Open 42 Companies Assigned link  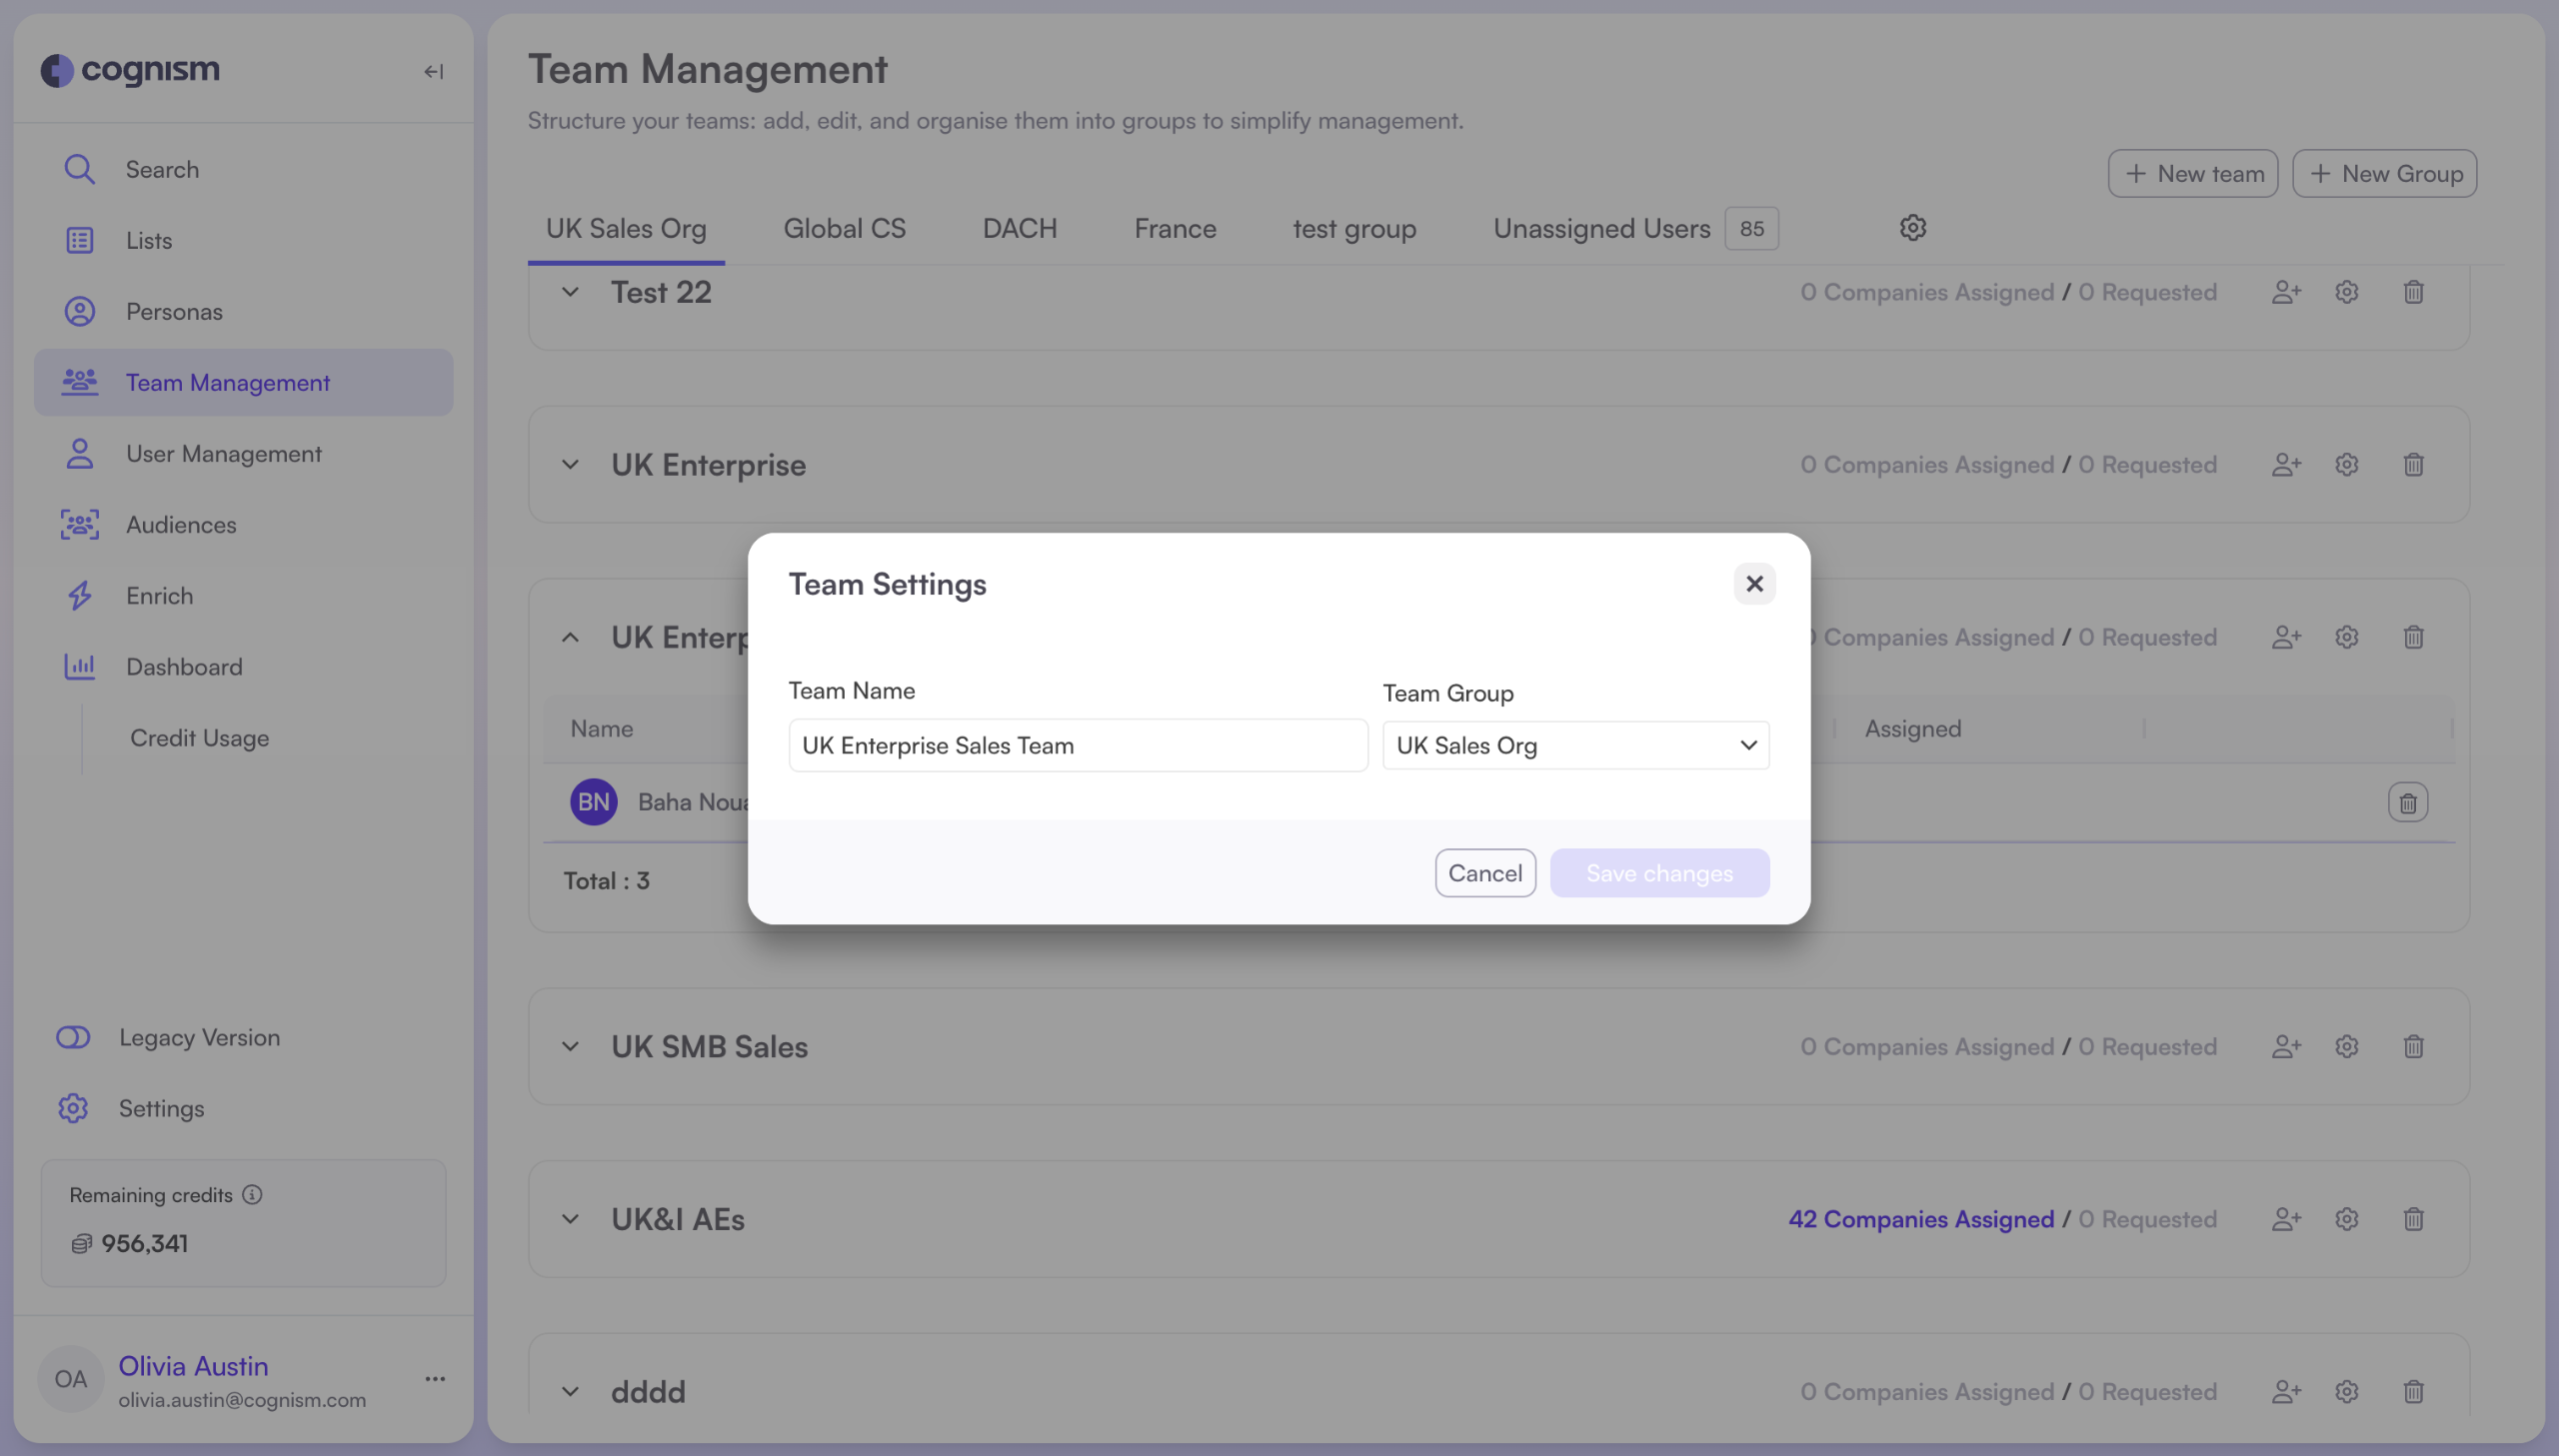coord(1921,1218)
